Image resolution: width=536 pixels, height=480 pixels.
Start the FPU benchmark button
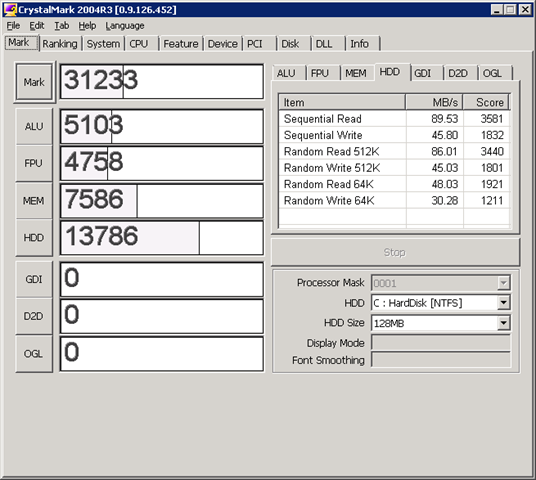tap(34, 163)
